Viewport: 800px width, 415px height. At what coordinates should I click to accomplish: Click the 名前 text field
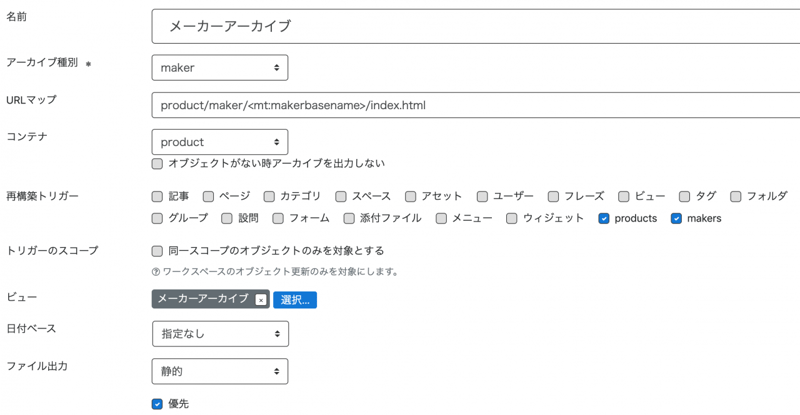click(474, 27)
